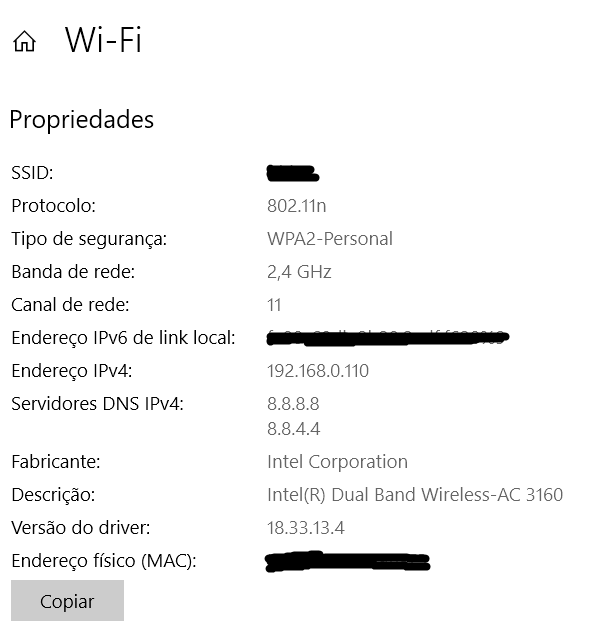Click the redacted MAC address value
The height and width of the screenshot is (638, 591).
tap(348, 562)
